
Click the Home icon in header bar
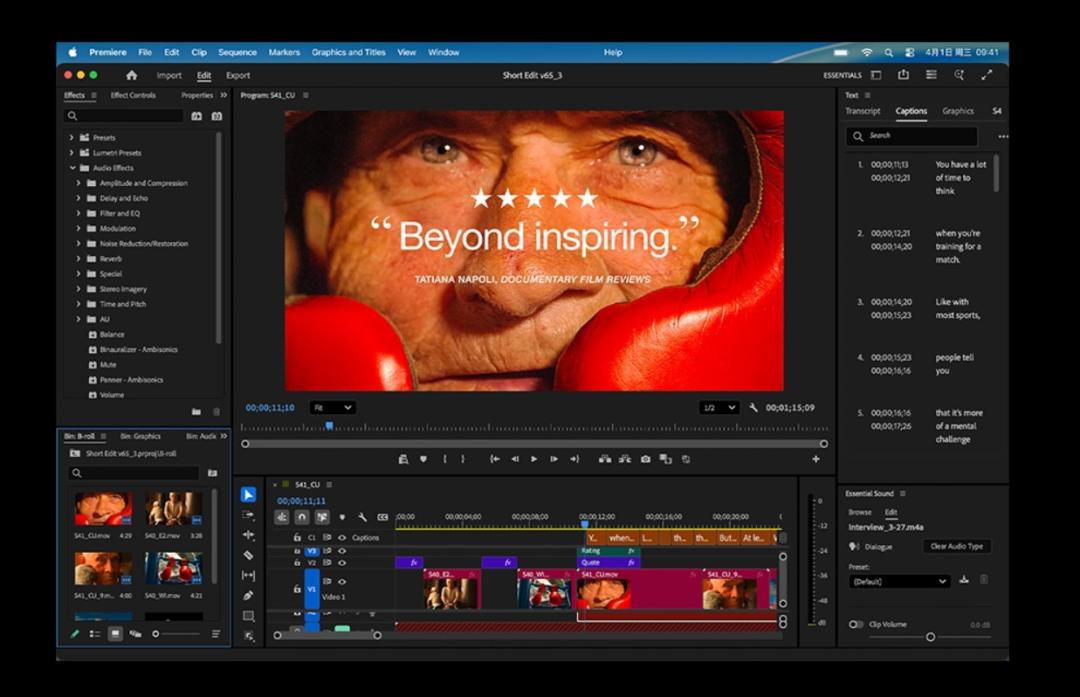tap(131, 75)
